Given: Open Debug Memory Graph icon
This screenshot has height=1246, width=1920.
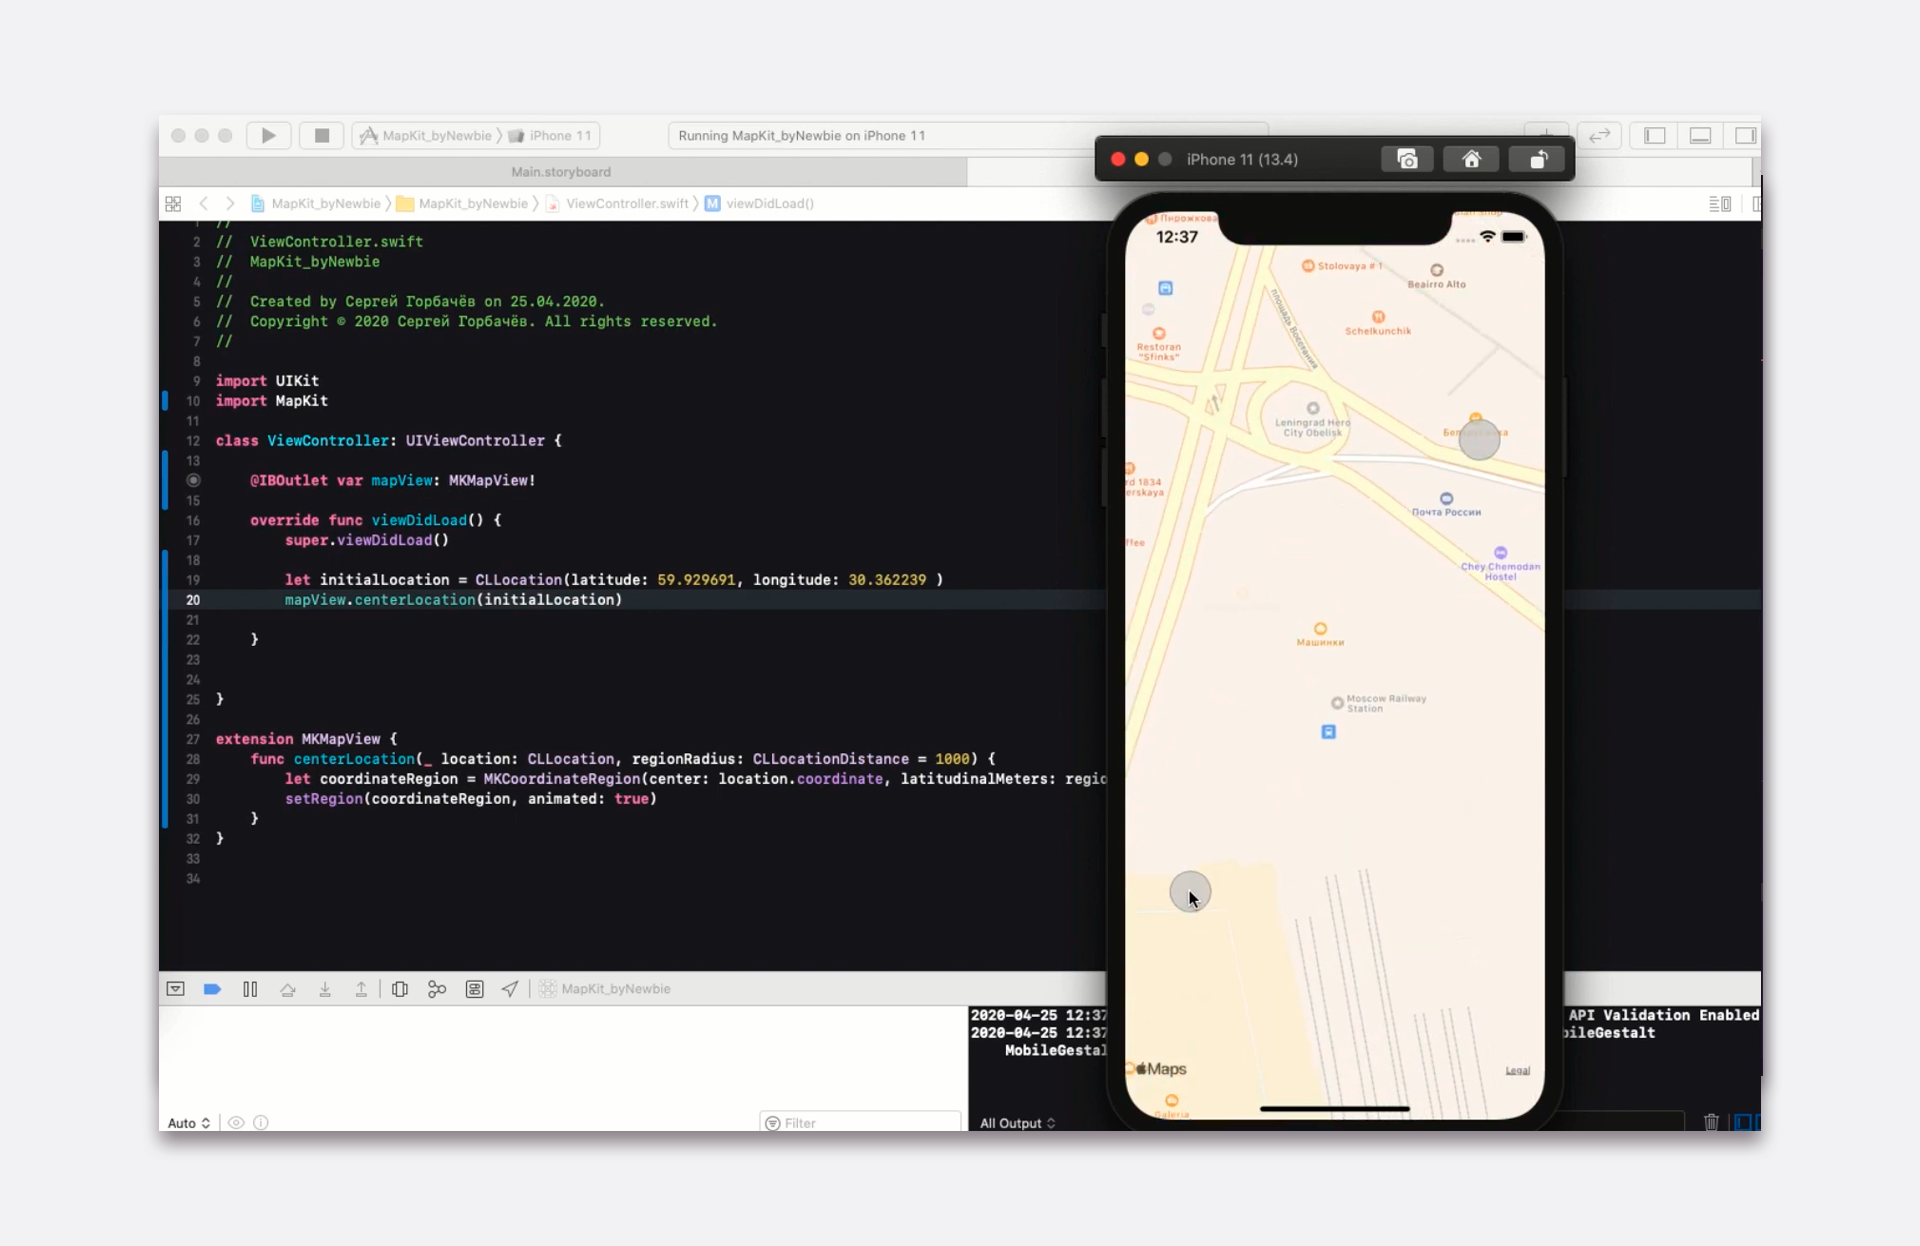Looking at the screenshot, I should click(437, 989).
